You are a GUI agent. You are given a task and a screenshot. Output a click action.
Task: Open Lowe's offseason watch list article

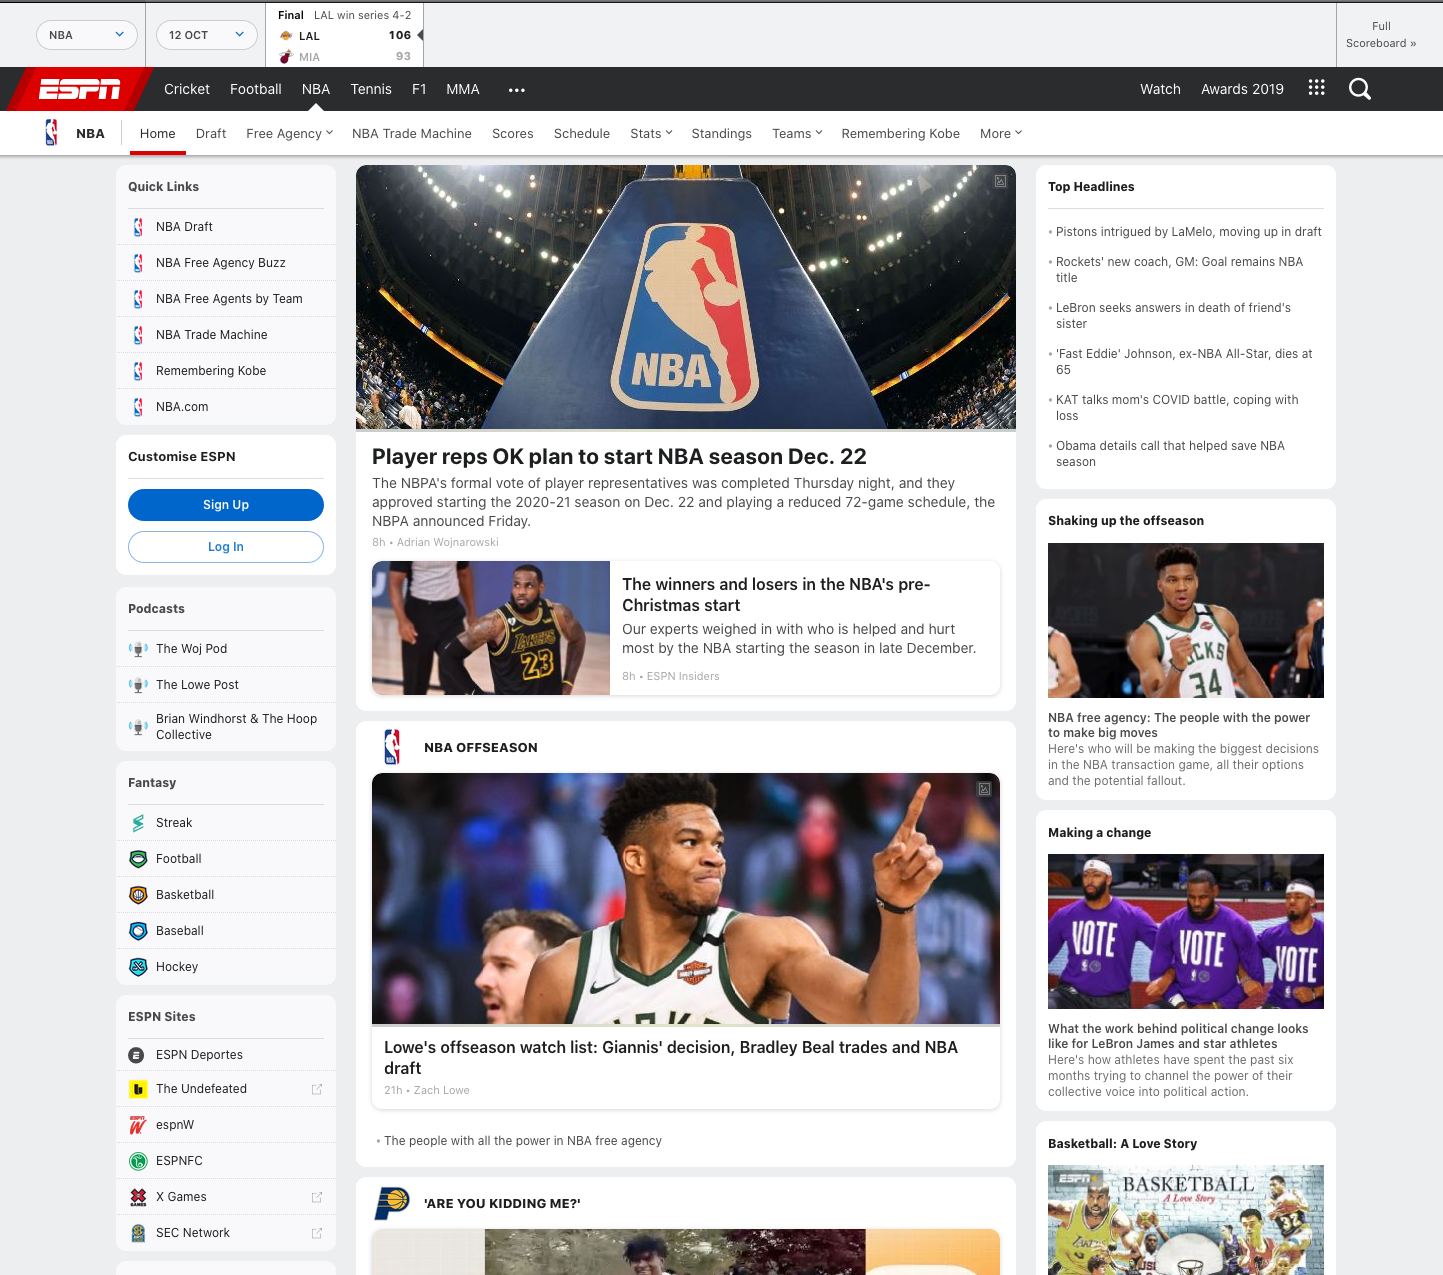point(671,1057)
